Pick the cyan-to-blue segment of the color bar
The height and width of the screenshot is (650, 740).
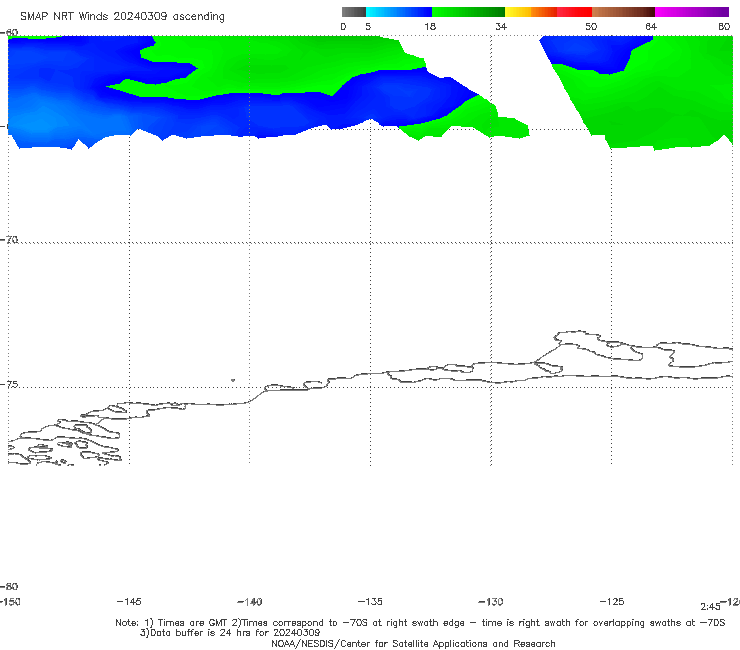(399, 12)
